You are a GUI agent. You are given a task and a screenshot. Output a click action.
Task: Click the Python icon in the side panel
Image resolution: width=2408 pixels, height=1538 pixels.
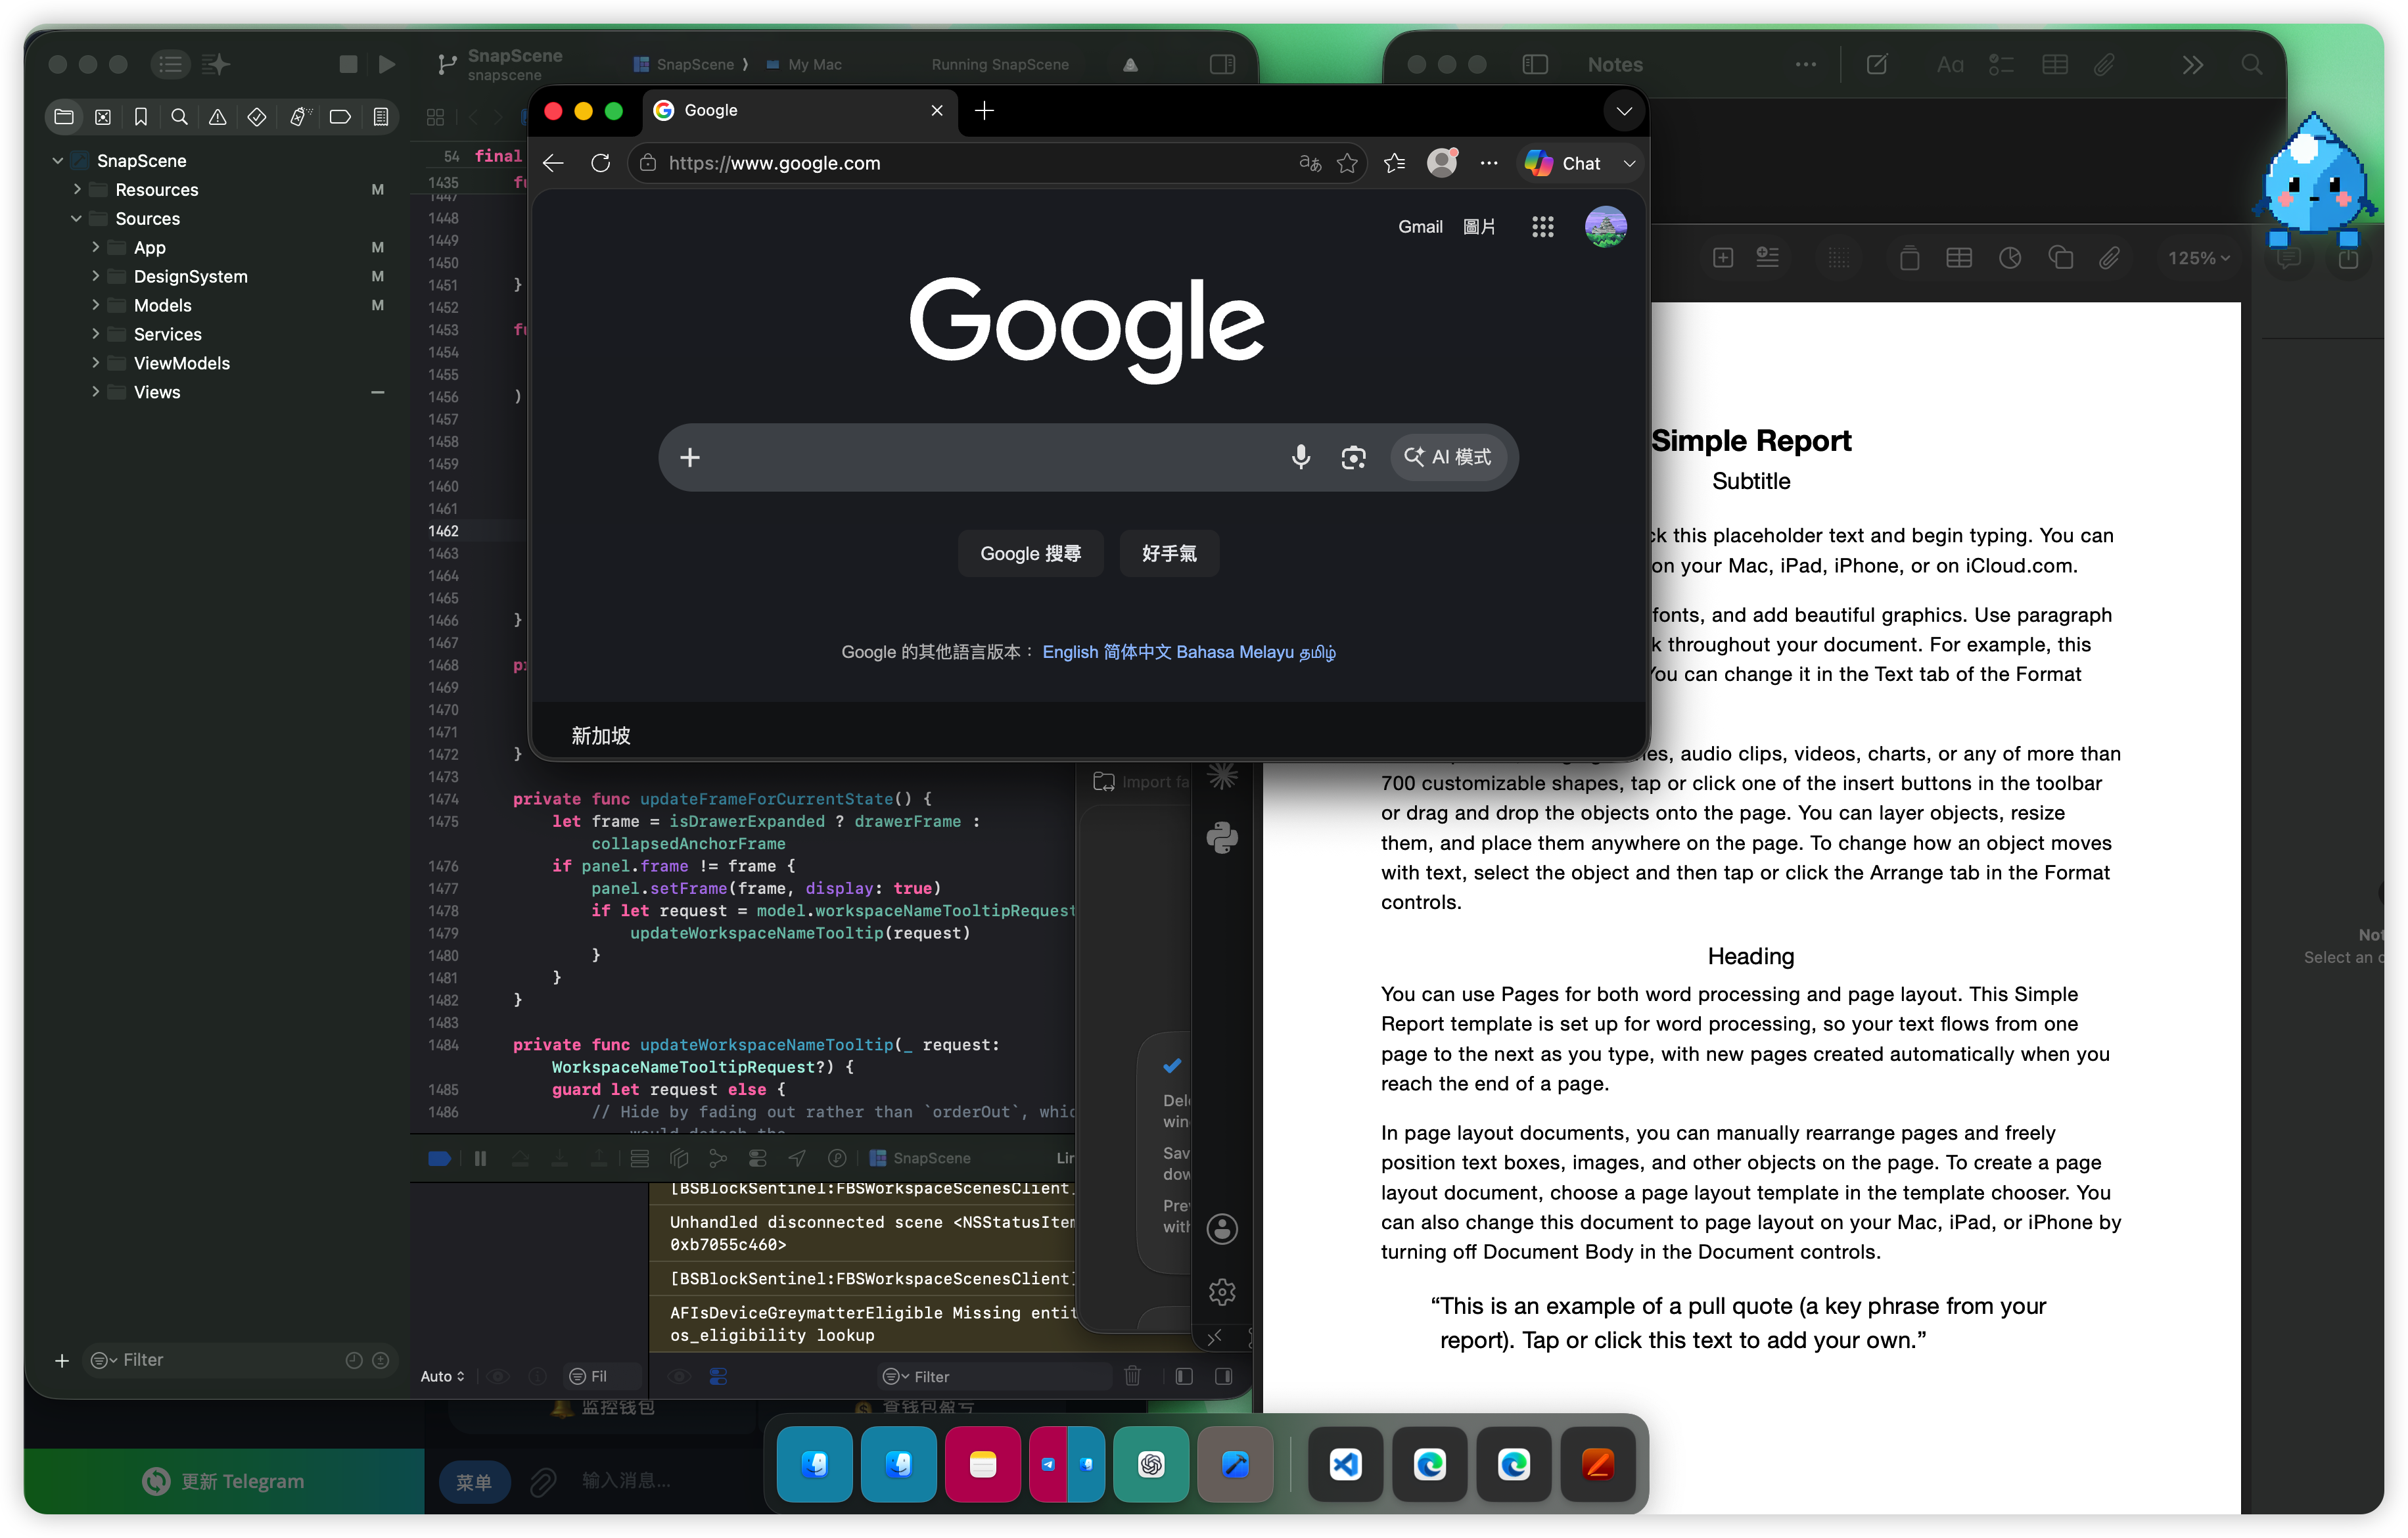[1222, 838]
